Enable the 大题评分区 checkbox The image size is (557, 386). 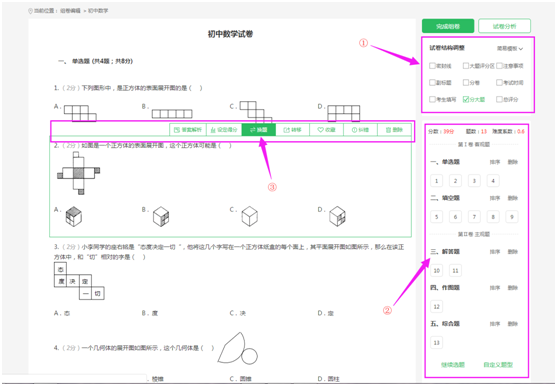(466, 66)
